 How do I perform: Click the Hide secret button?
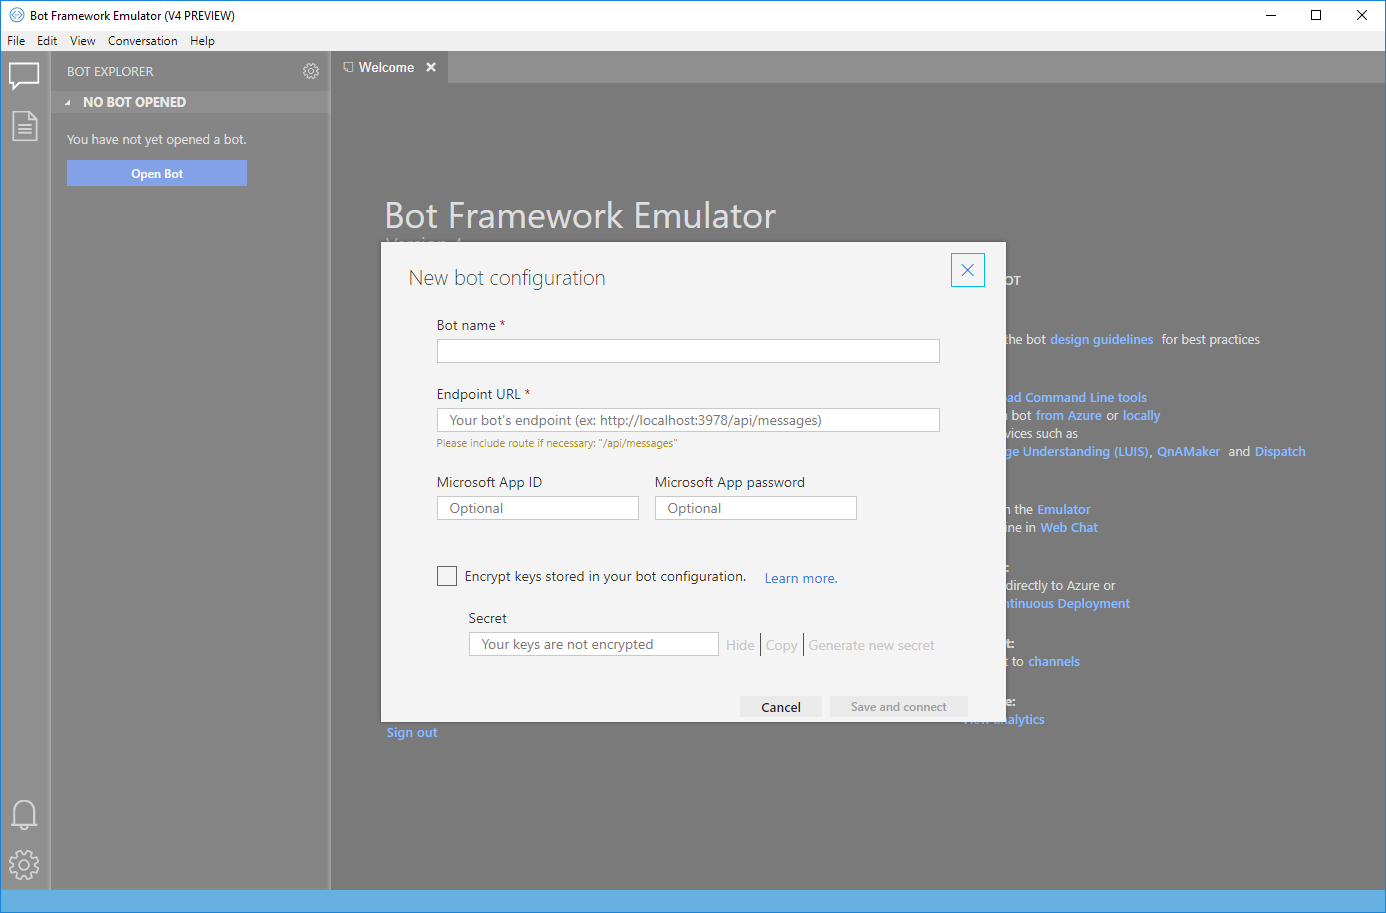(740, 645)
